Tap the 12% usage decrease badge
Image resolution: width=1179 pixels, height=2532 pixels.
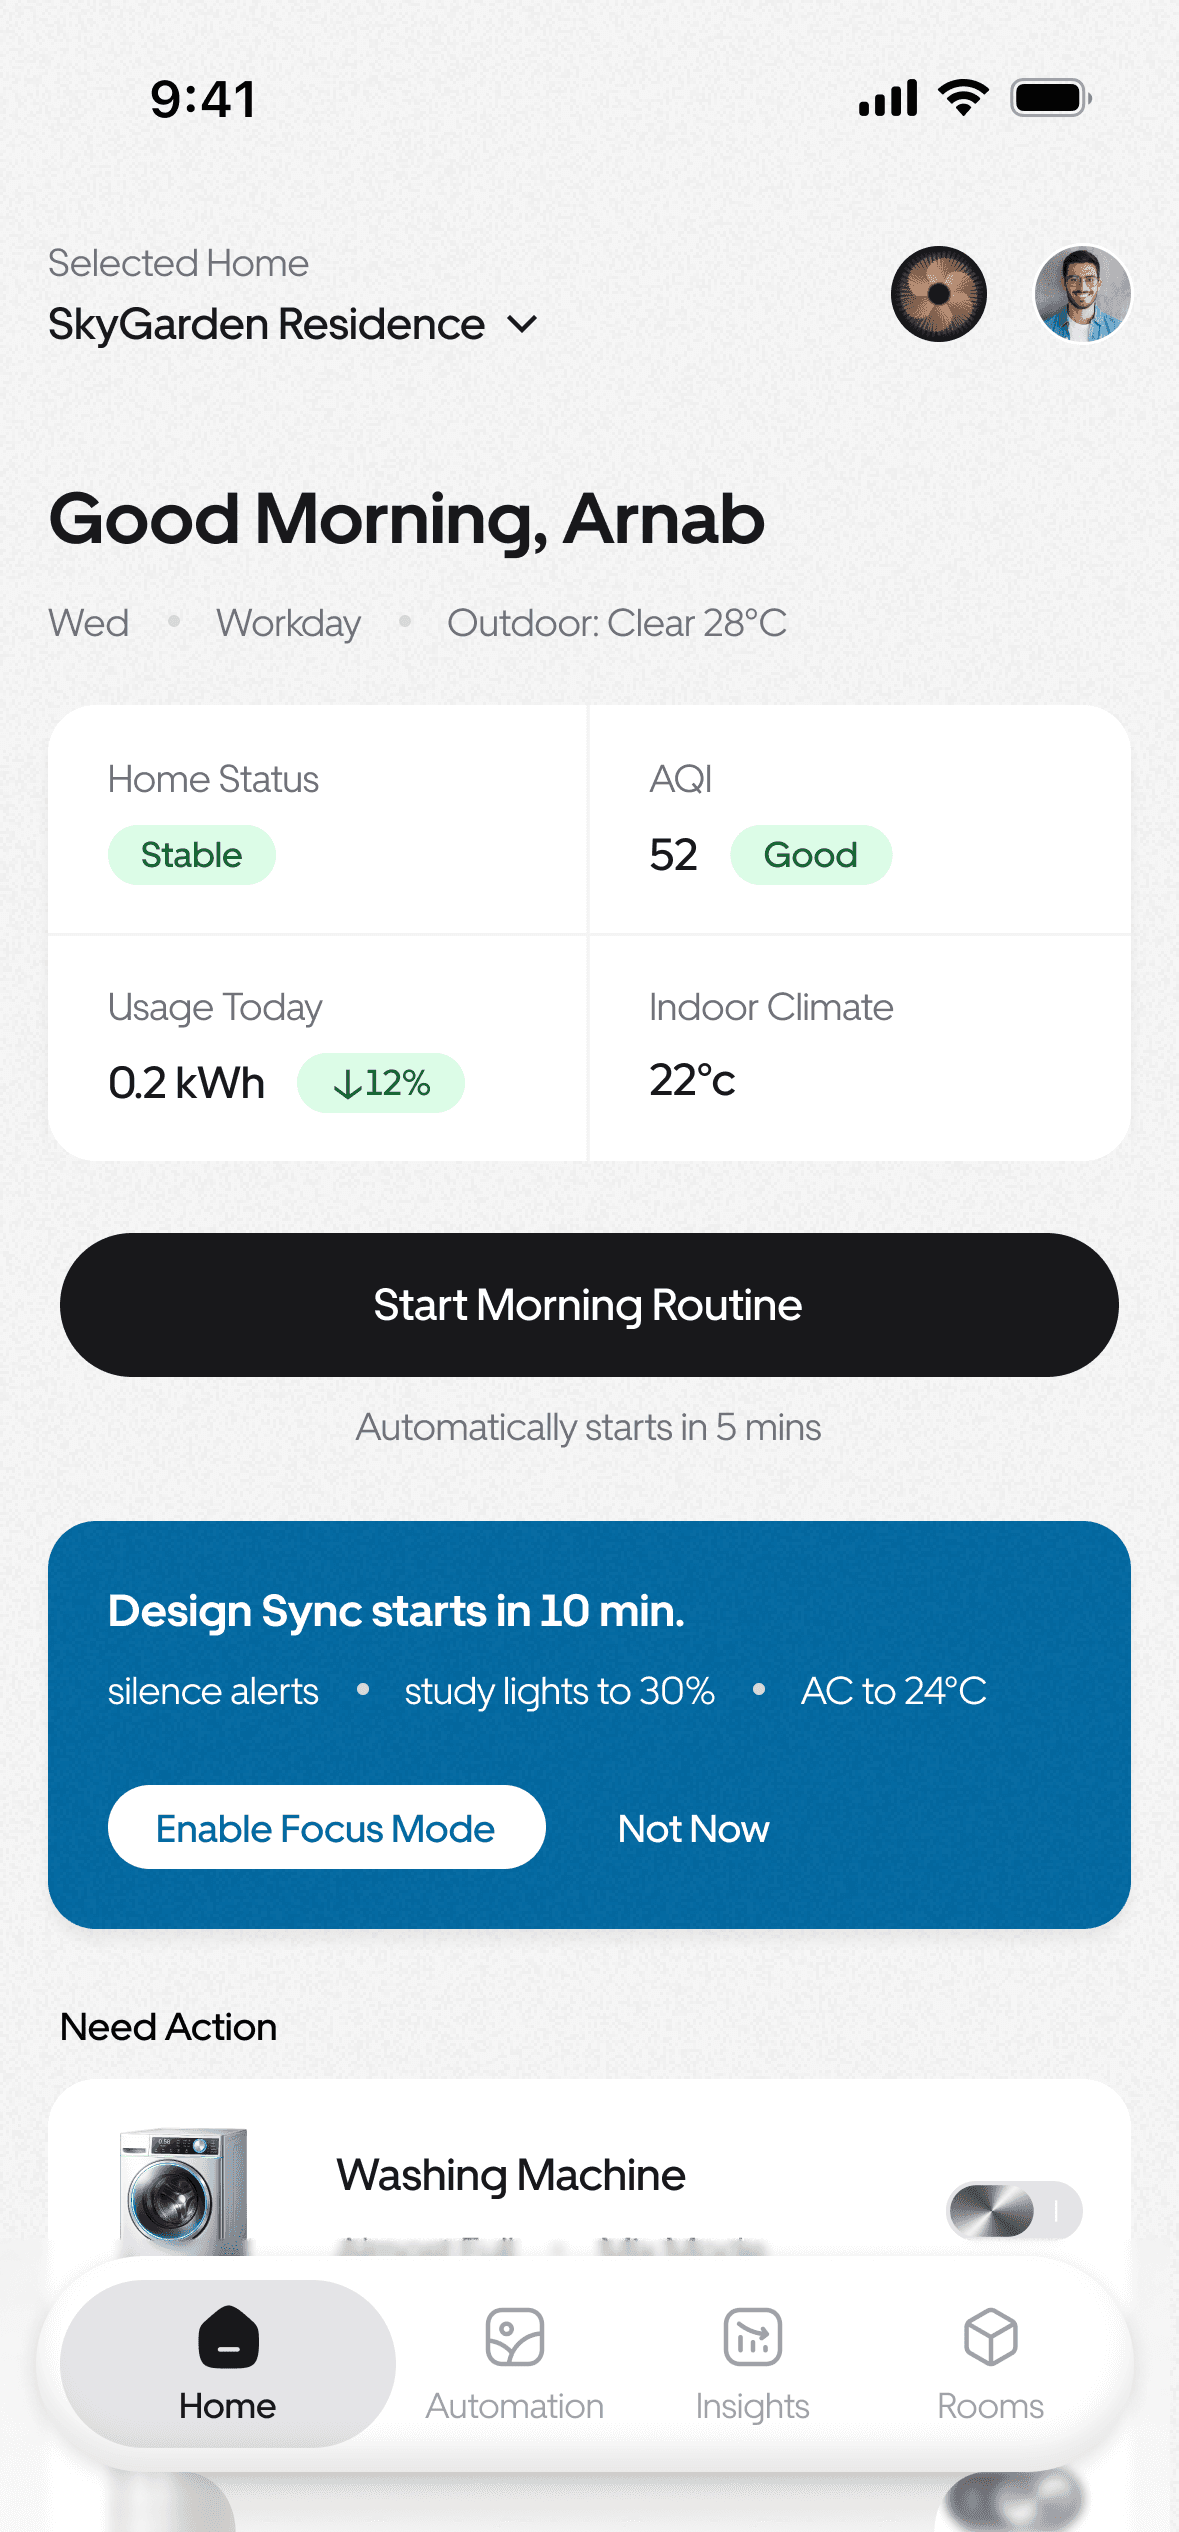click(381, 1082)
